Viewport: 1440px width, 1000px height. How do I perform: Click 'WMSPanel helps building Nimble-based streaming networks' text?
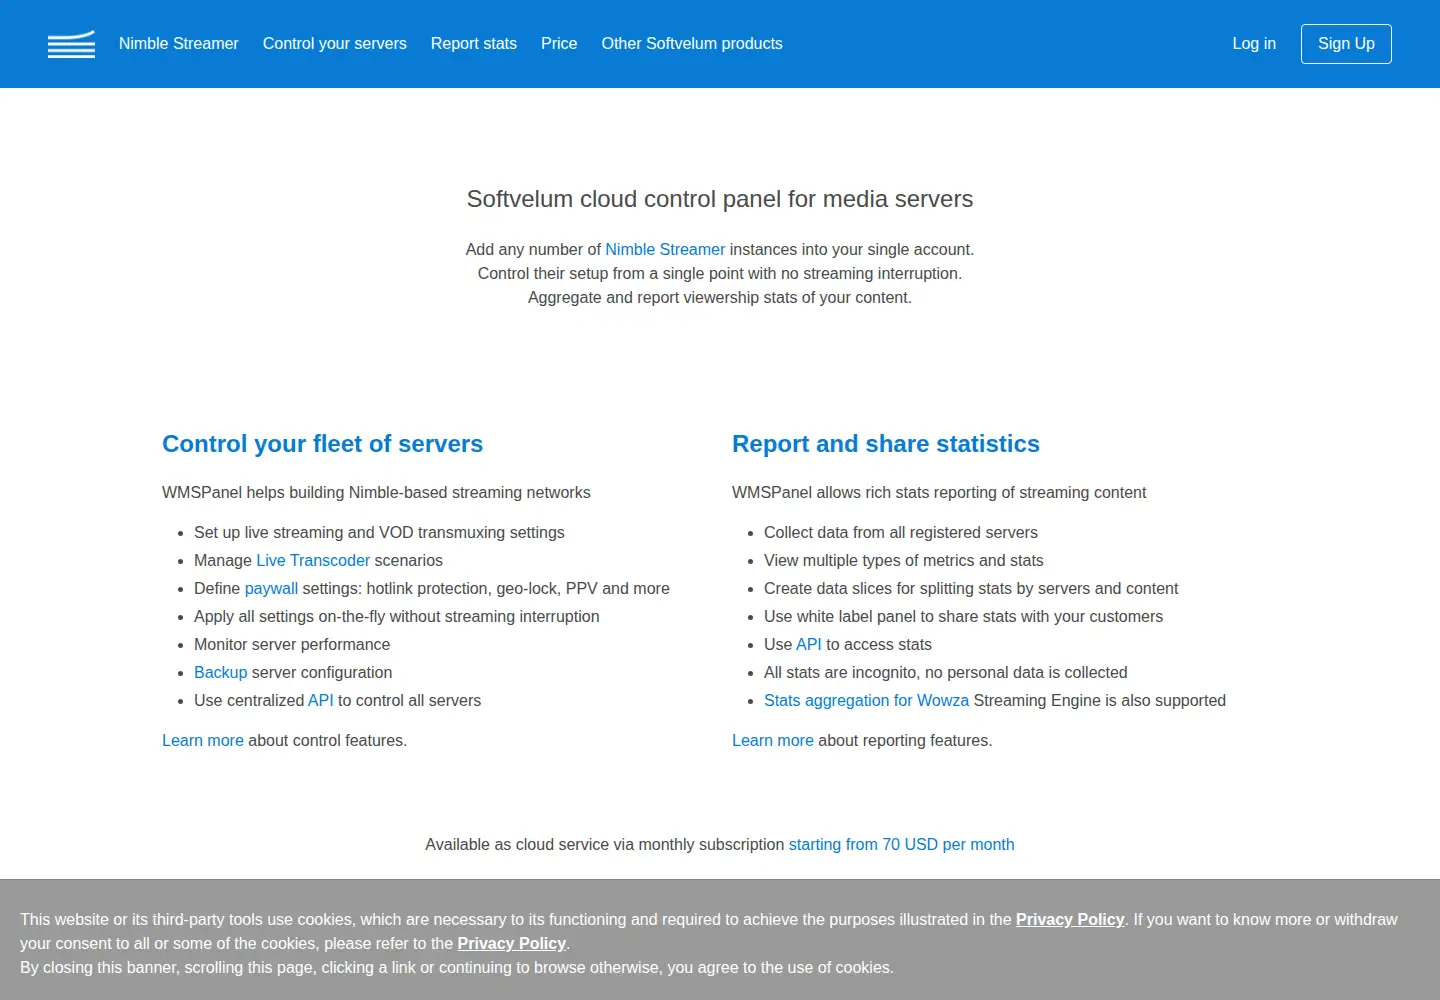coord(376,493)
